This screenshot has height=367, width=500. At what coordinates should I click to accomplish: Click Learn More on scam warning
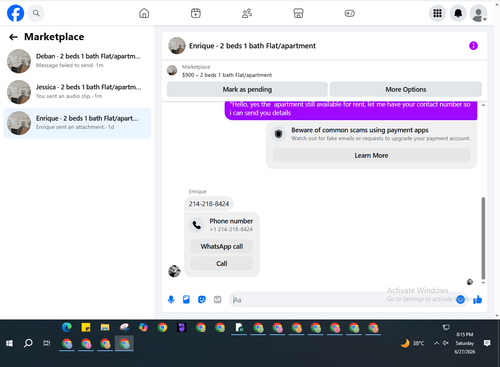pos(371,155)
